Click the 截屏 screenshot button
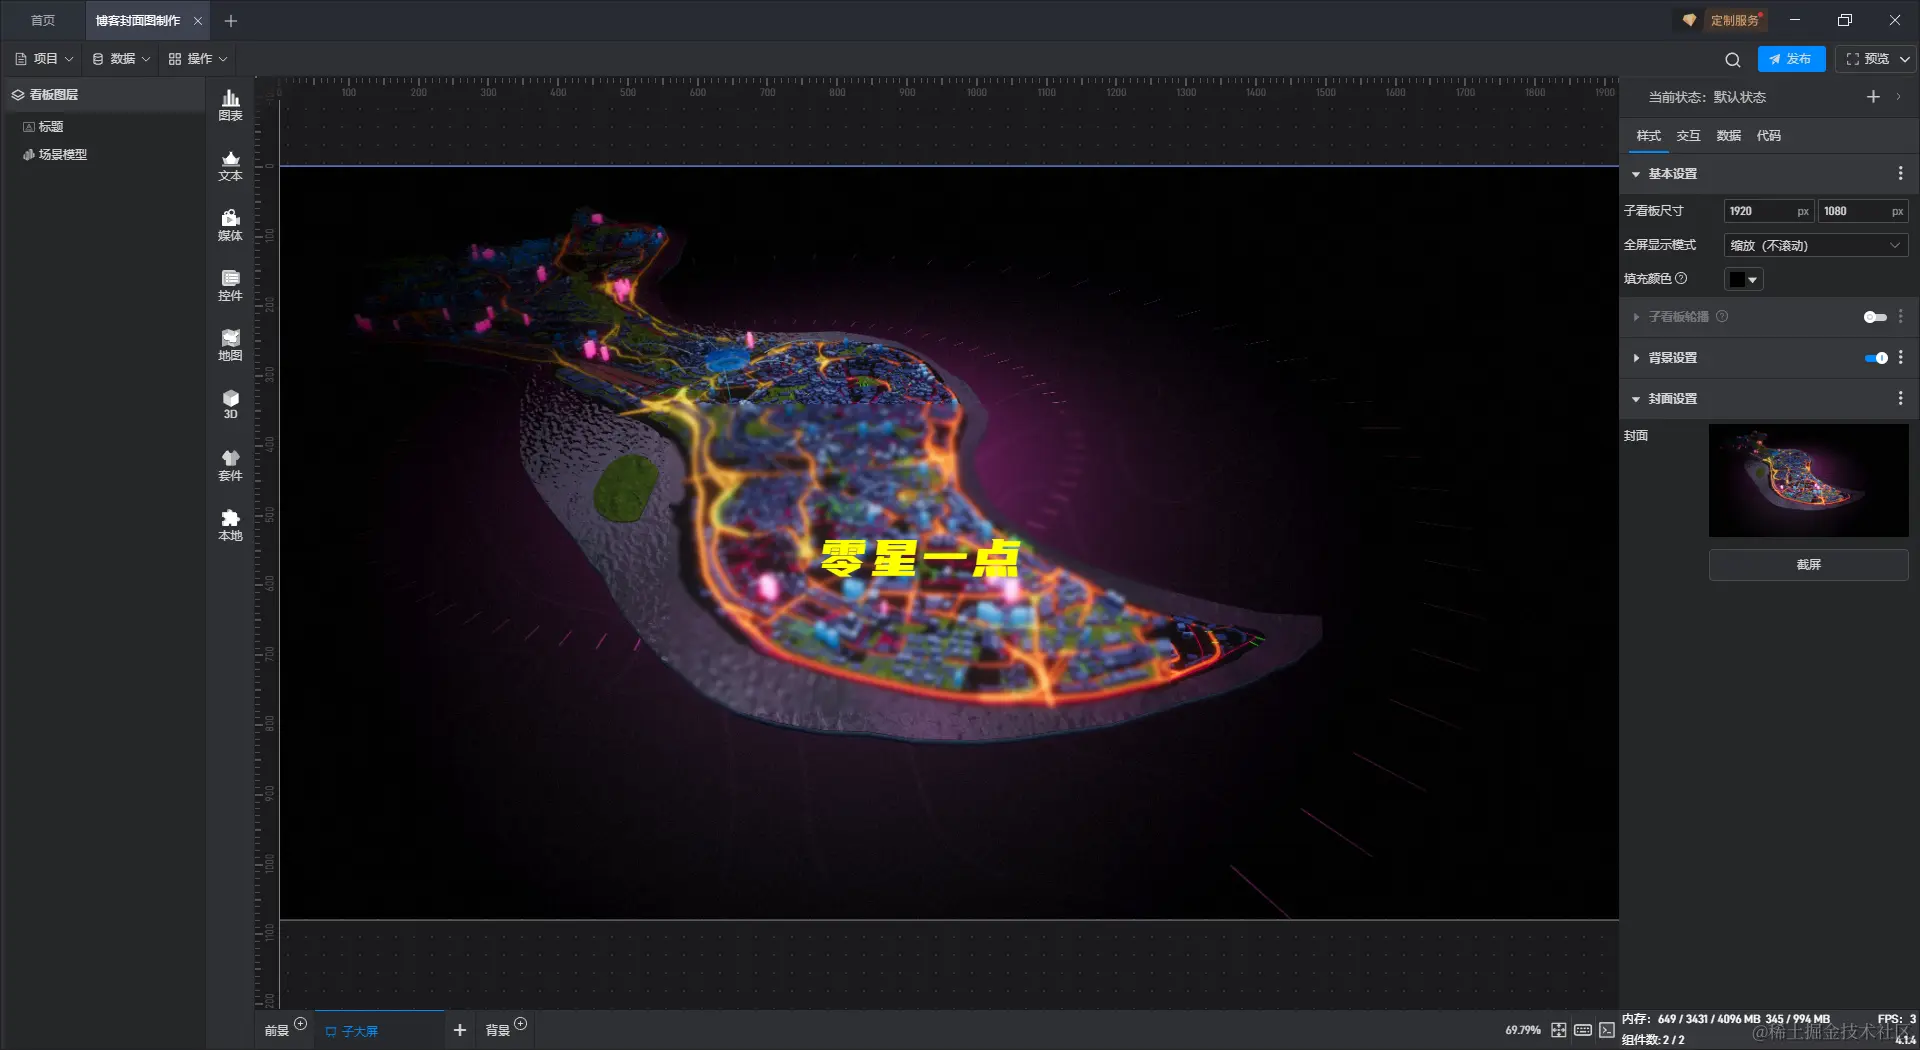The image size is (1920, 1050). coord(1808,565)
